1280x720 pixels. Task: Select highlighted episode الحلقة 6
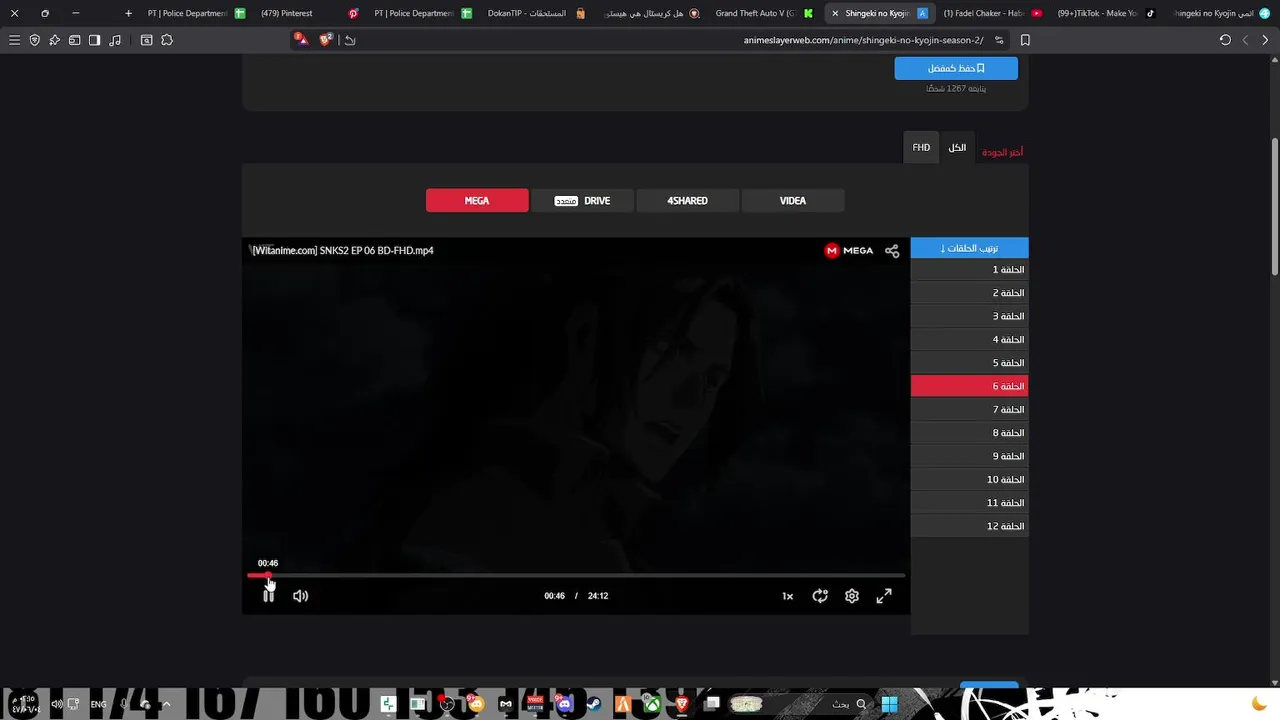coord(969,386)
